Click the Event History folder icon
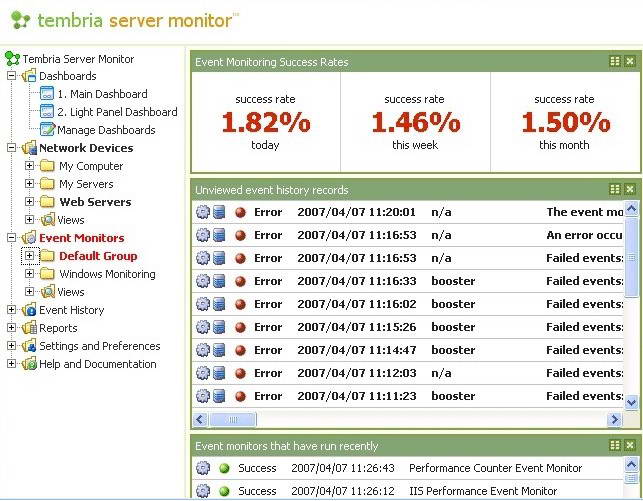This screenshot has height=501, width=643. point(29,310)
